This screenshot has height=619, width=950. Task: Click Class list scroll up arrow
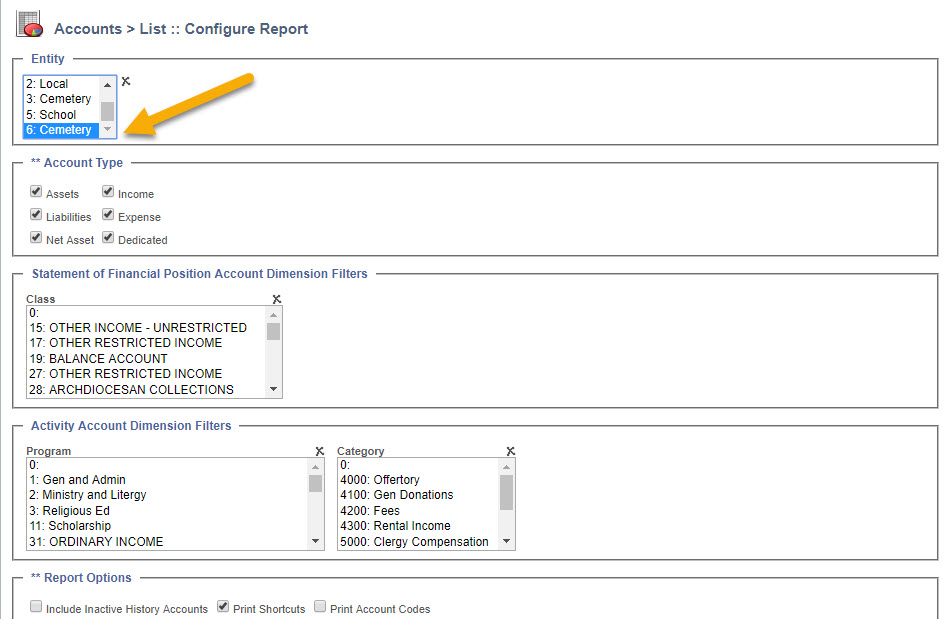pos(273,315)
